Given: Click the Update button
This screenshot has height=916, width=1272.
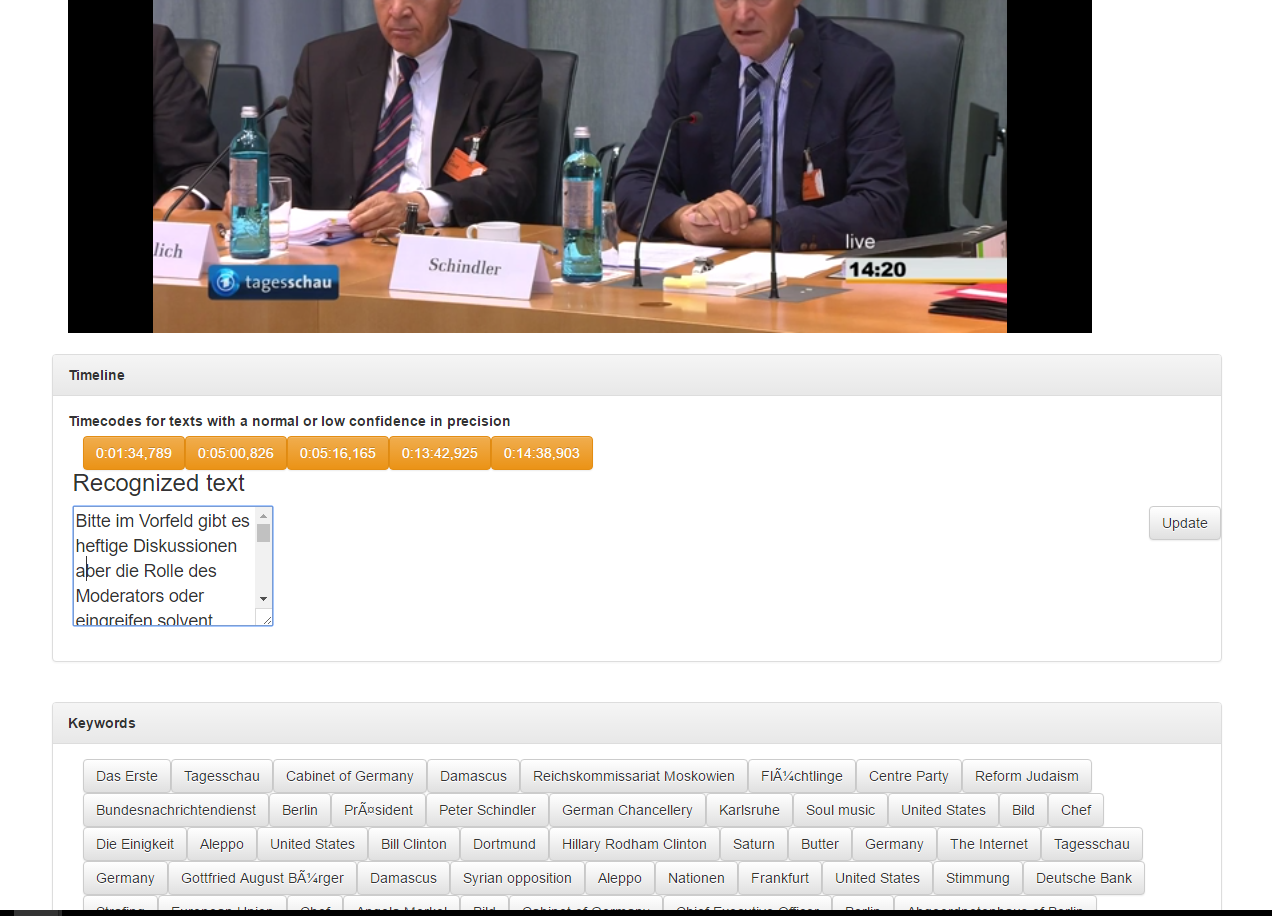Looking at the screenshot, I should [x=1185, y=523].
